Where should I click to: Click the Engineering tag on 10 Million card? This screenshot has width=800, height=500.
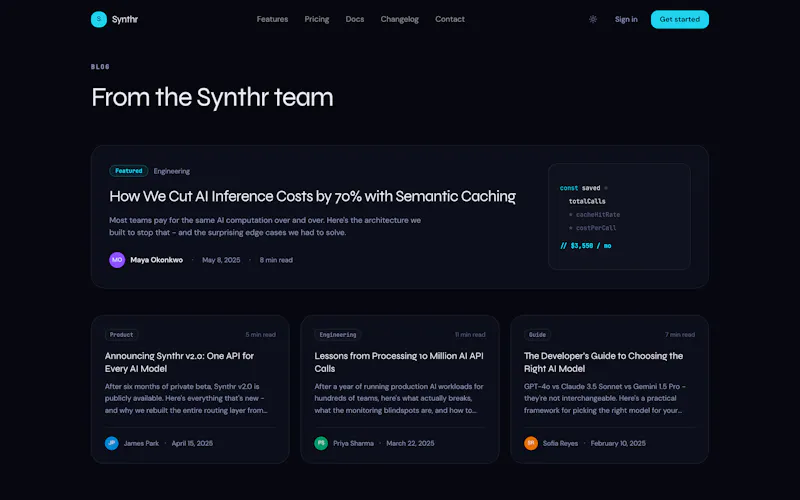[338, 335]
